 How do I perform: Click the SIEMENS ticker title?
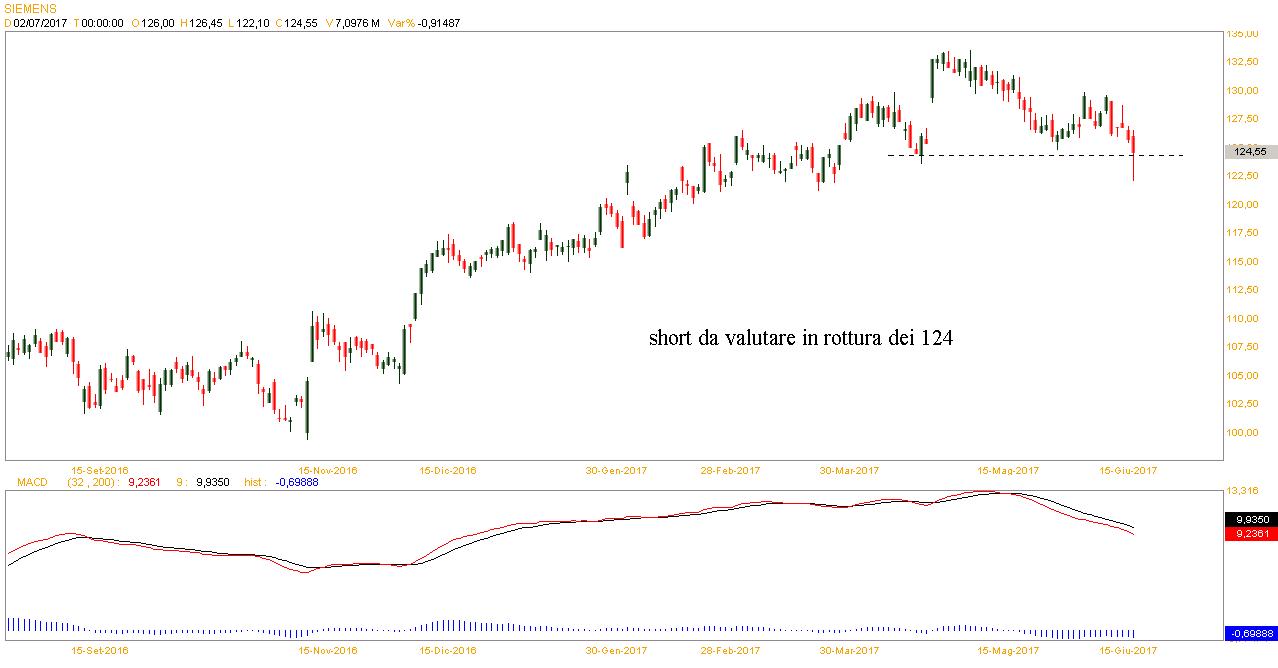click(x=31, y=8)
